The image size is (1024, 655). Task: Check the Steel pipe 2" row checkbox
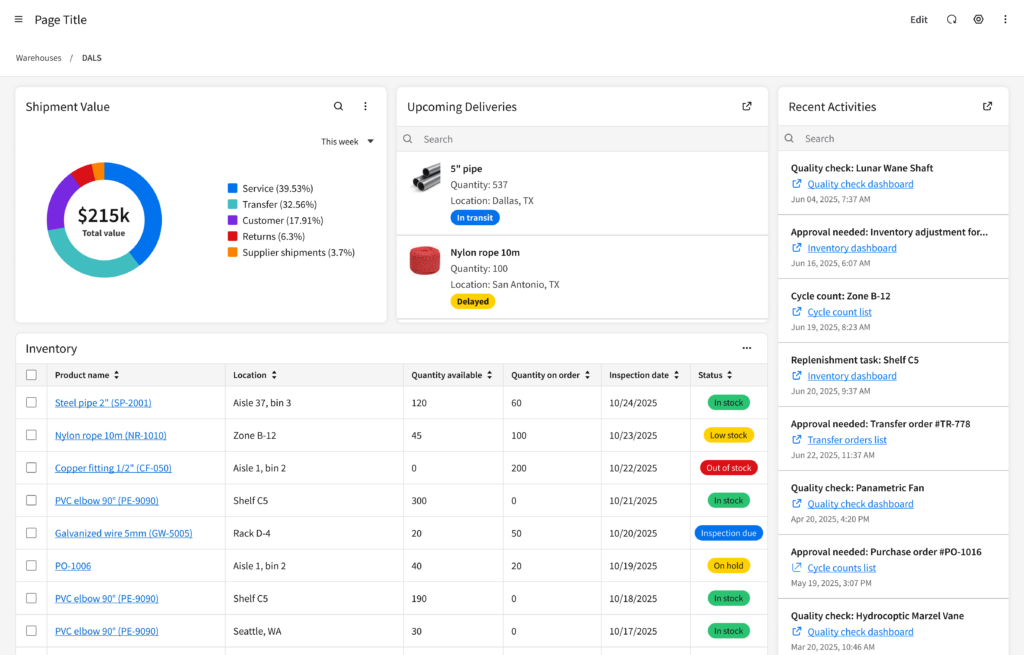31,402
